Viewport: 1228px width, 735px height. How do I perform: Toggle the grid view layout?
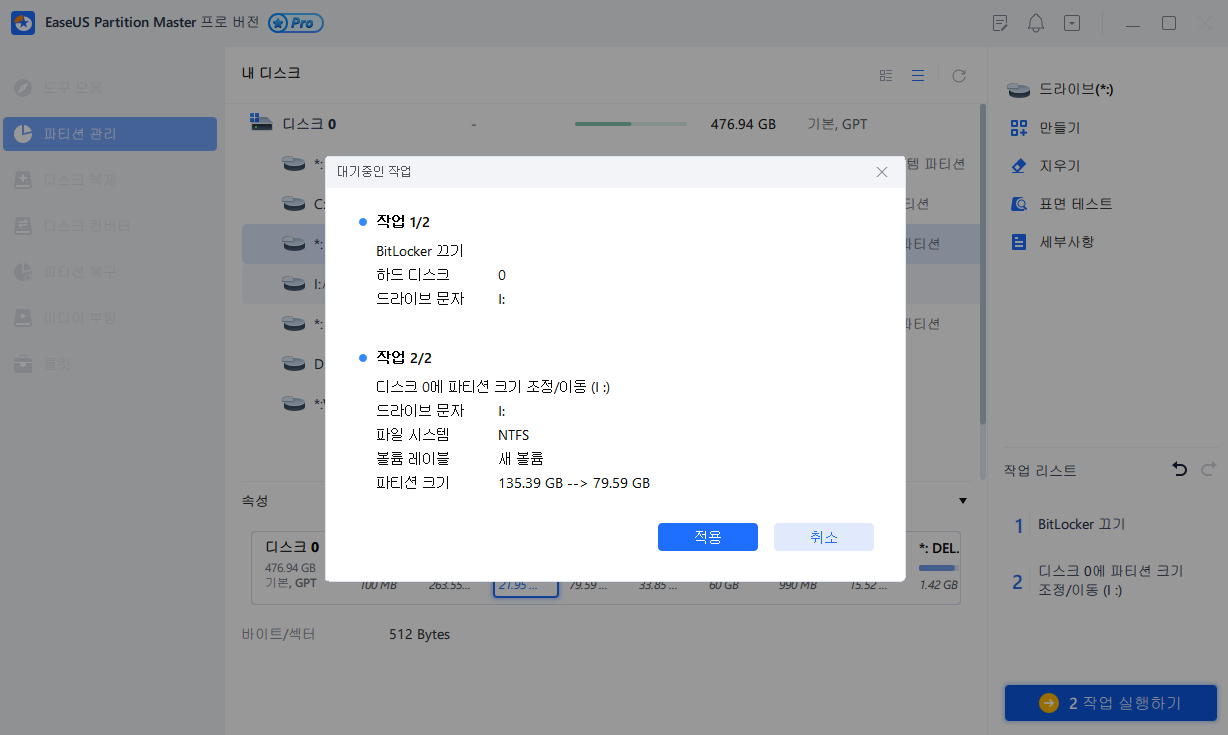coord(886,75)
